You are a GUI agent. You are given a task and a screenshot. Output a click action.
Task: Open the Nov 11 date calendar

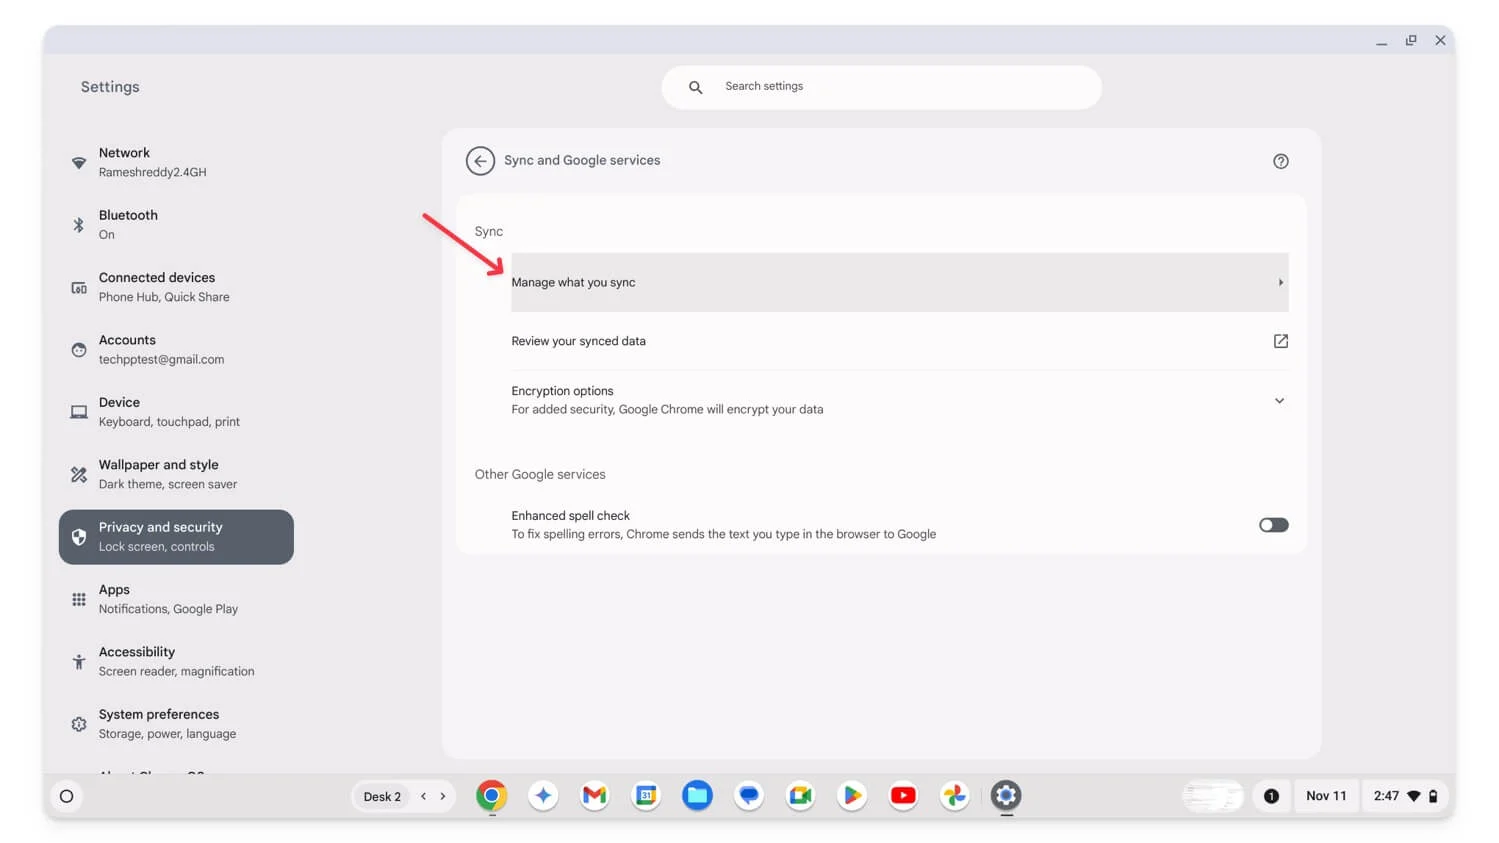click(1326, 796)
